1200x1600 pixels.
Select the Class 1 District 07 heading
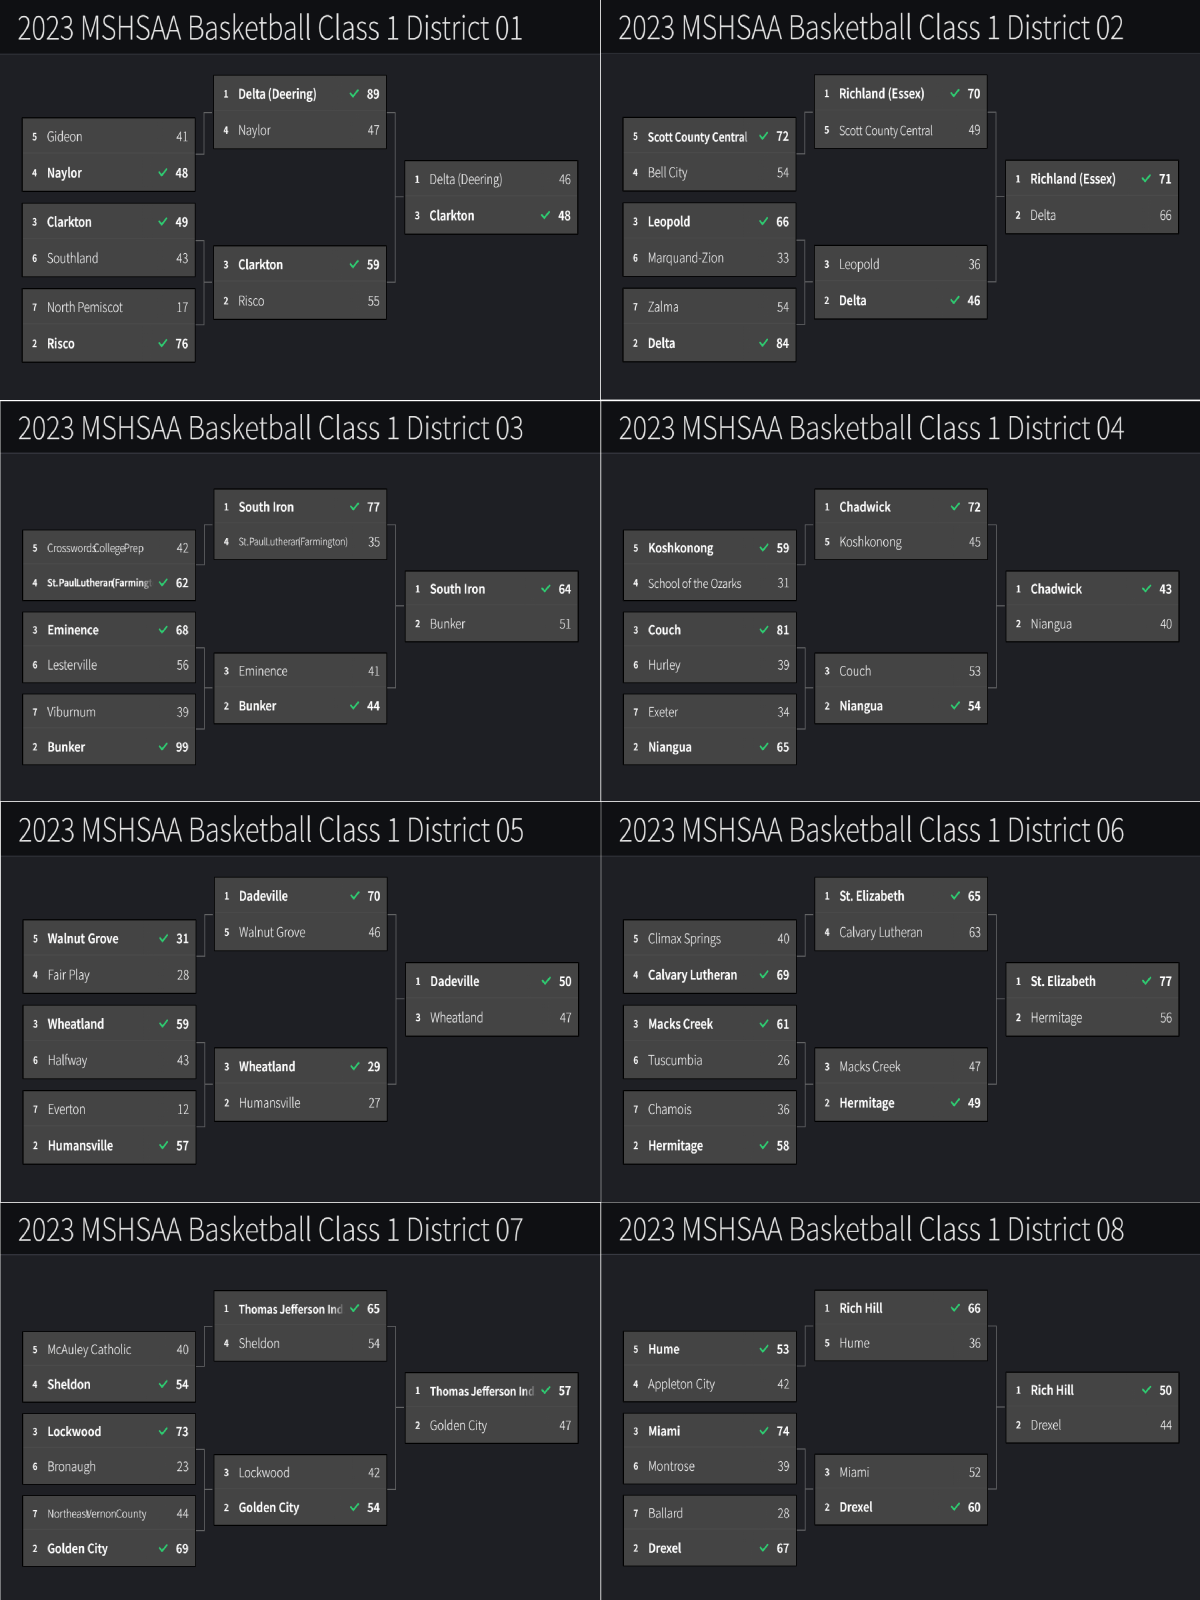(x=270, y=1229)
